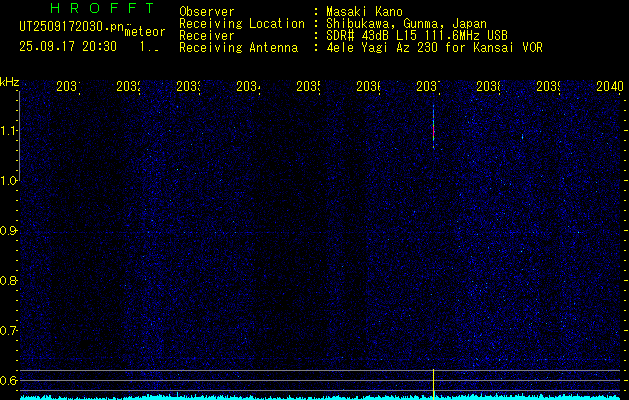Select the observer name Masaki Kano
Image resolution: width=629 pixels, height=400 pixels.
(x=364, y=12)
